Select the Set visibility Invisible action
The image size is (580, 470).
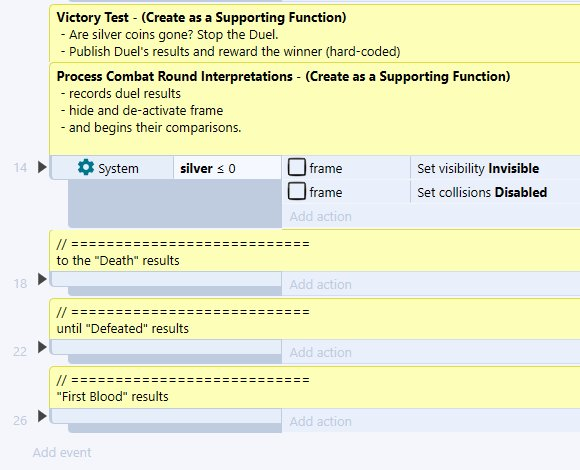click(x=478, y=168)
